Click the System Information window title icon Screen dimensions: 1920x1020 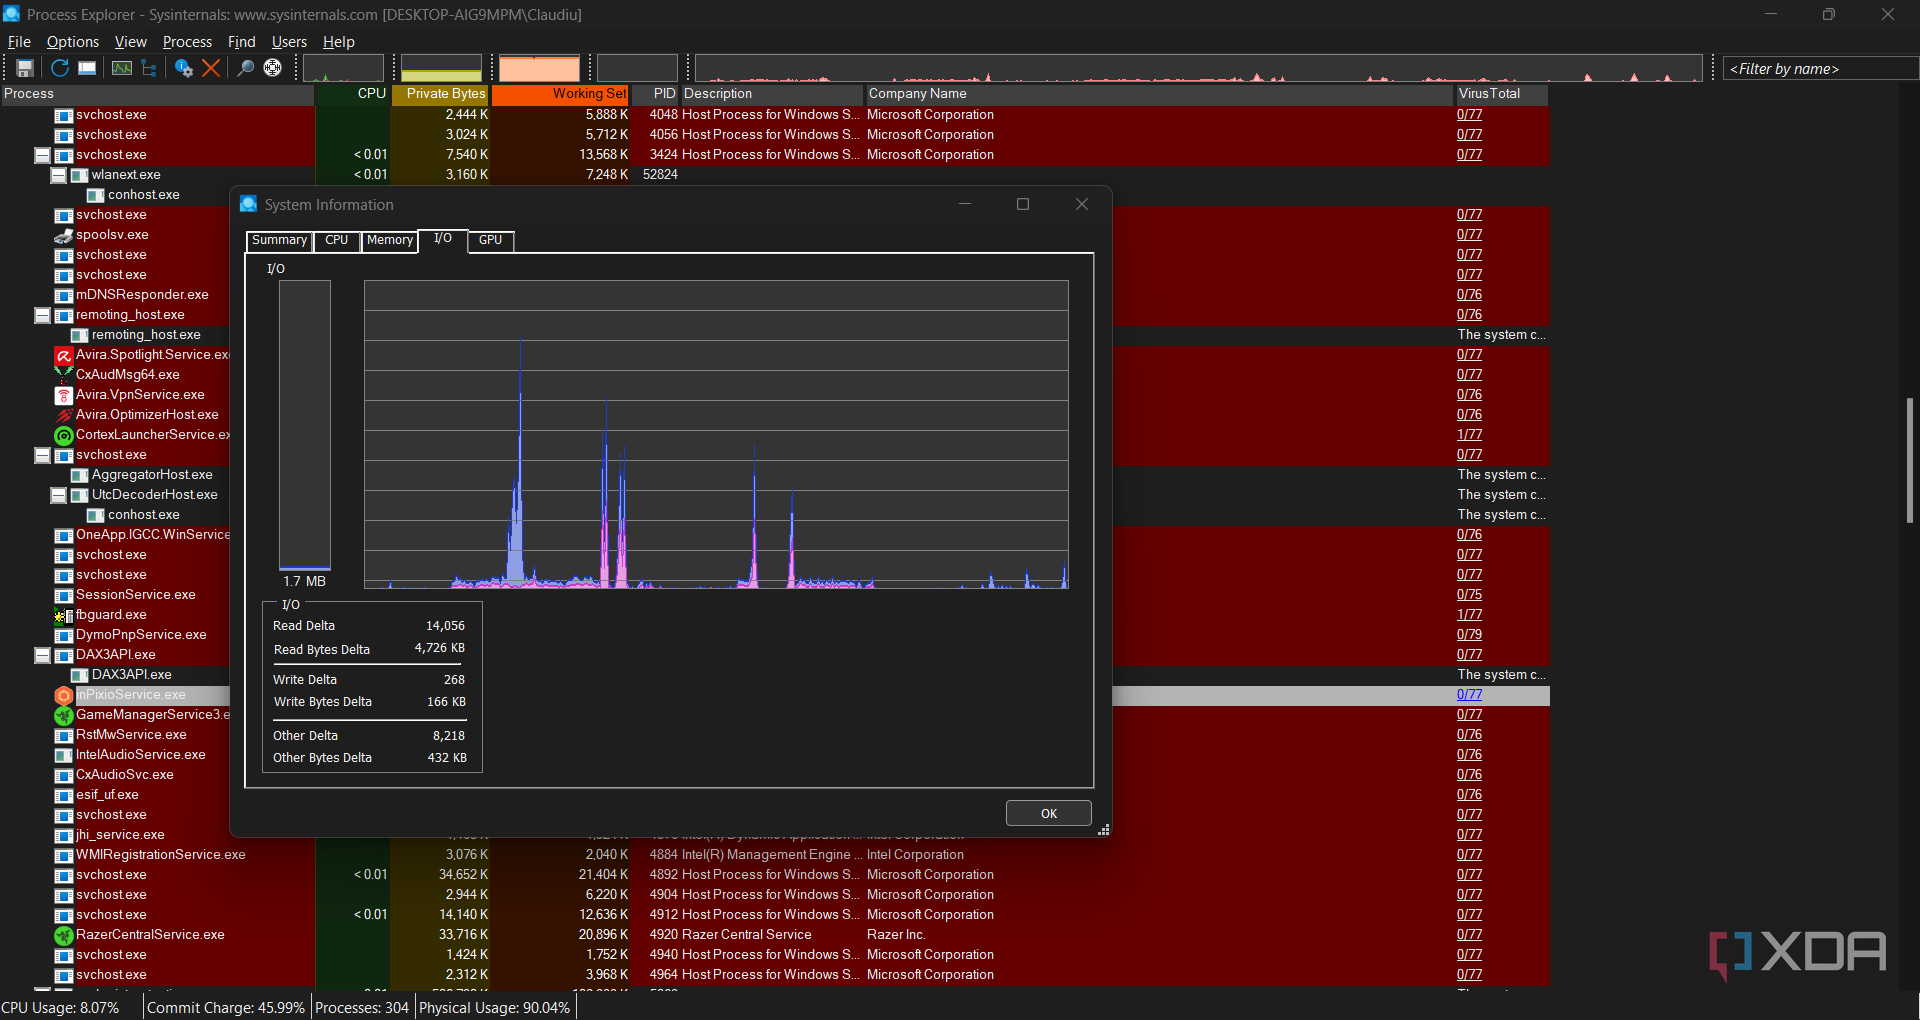point(249,204)
